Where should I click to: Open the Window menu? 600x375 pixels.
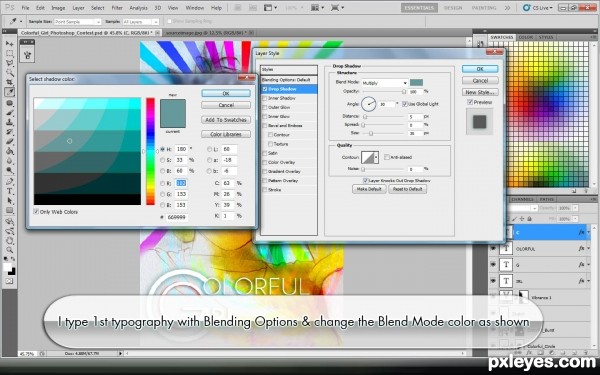pos(194,8)
